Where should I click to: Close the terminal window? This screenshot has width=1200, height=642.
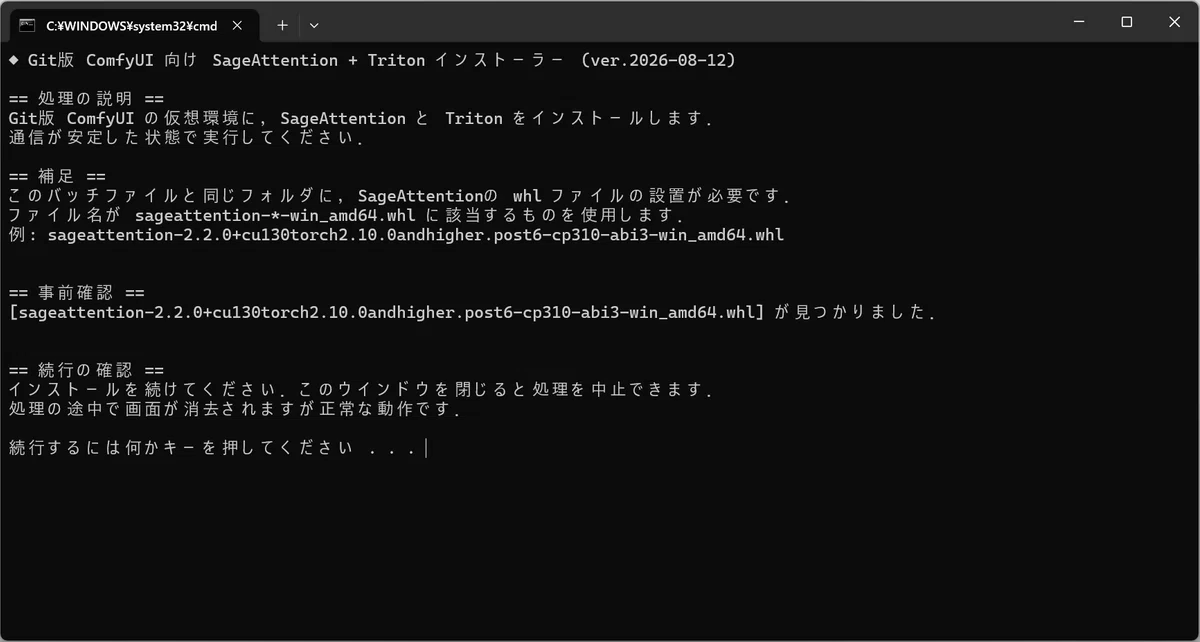[1173, 21]
